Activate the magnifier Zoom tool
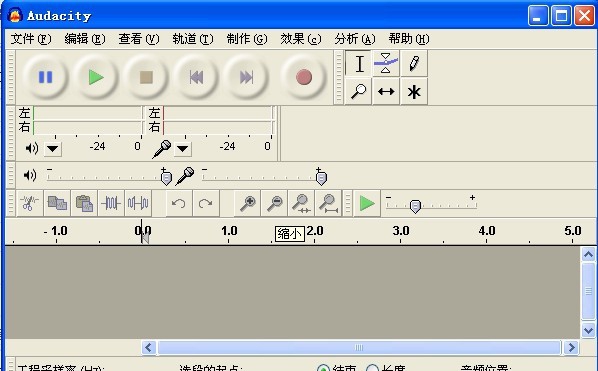The image size is (598, 371). 358,92
